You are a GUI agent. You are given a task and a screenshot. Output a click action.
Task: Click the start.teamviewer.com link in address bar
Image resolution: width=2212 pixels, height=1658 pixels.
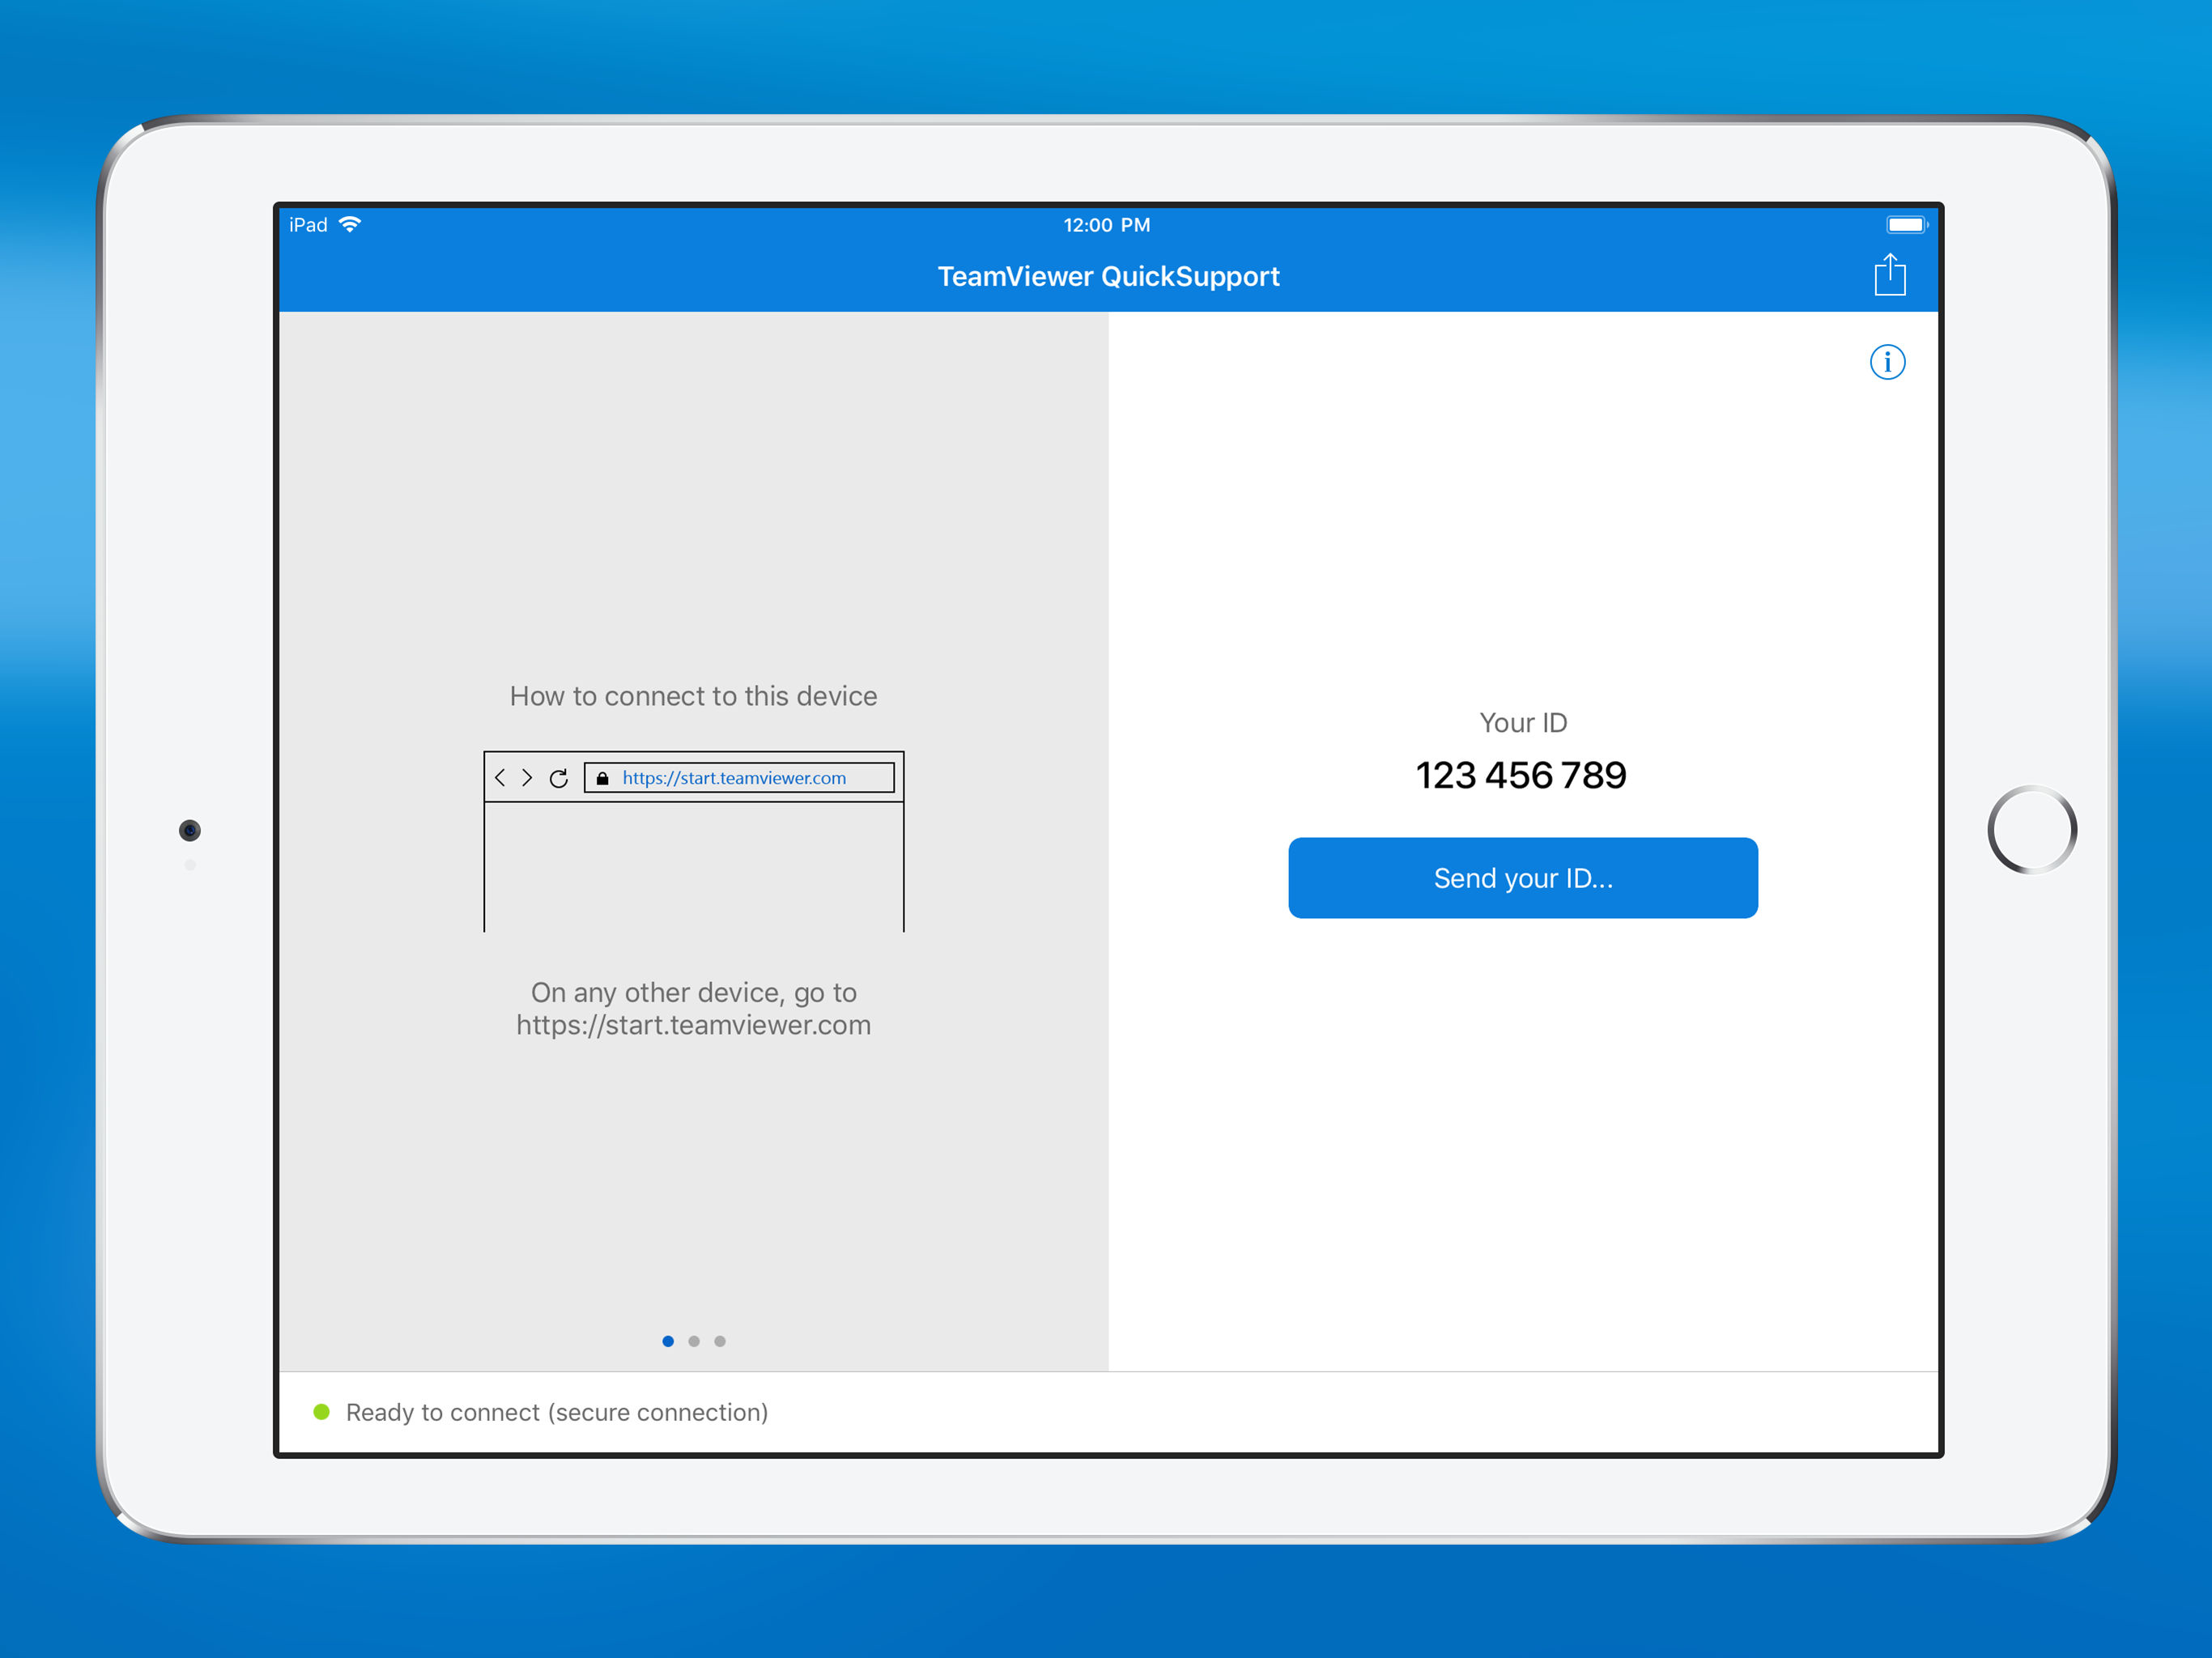(733, 778)
